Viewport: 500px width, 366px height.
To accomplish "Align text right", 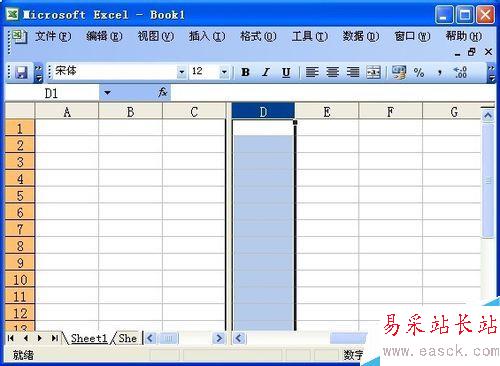I will coord(353,72).
